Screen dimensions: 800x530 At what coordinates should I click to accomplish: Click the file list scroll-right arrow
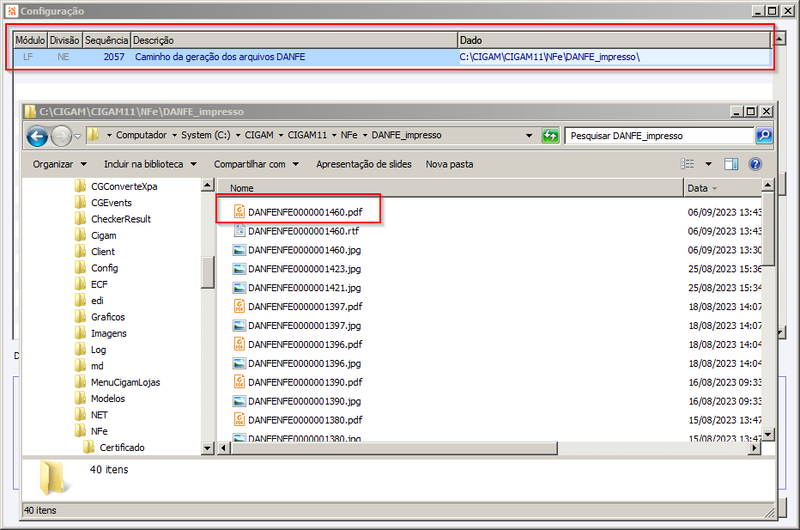click(755, 448)
